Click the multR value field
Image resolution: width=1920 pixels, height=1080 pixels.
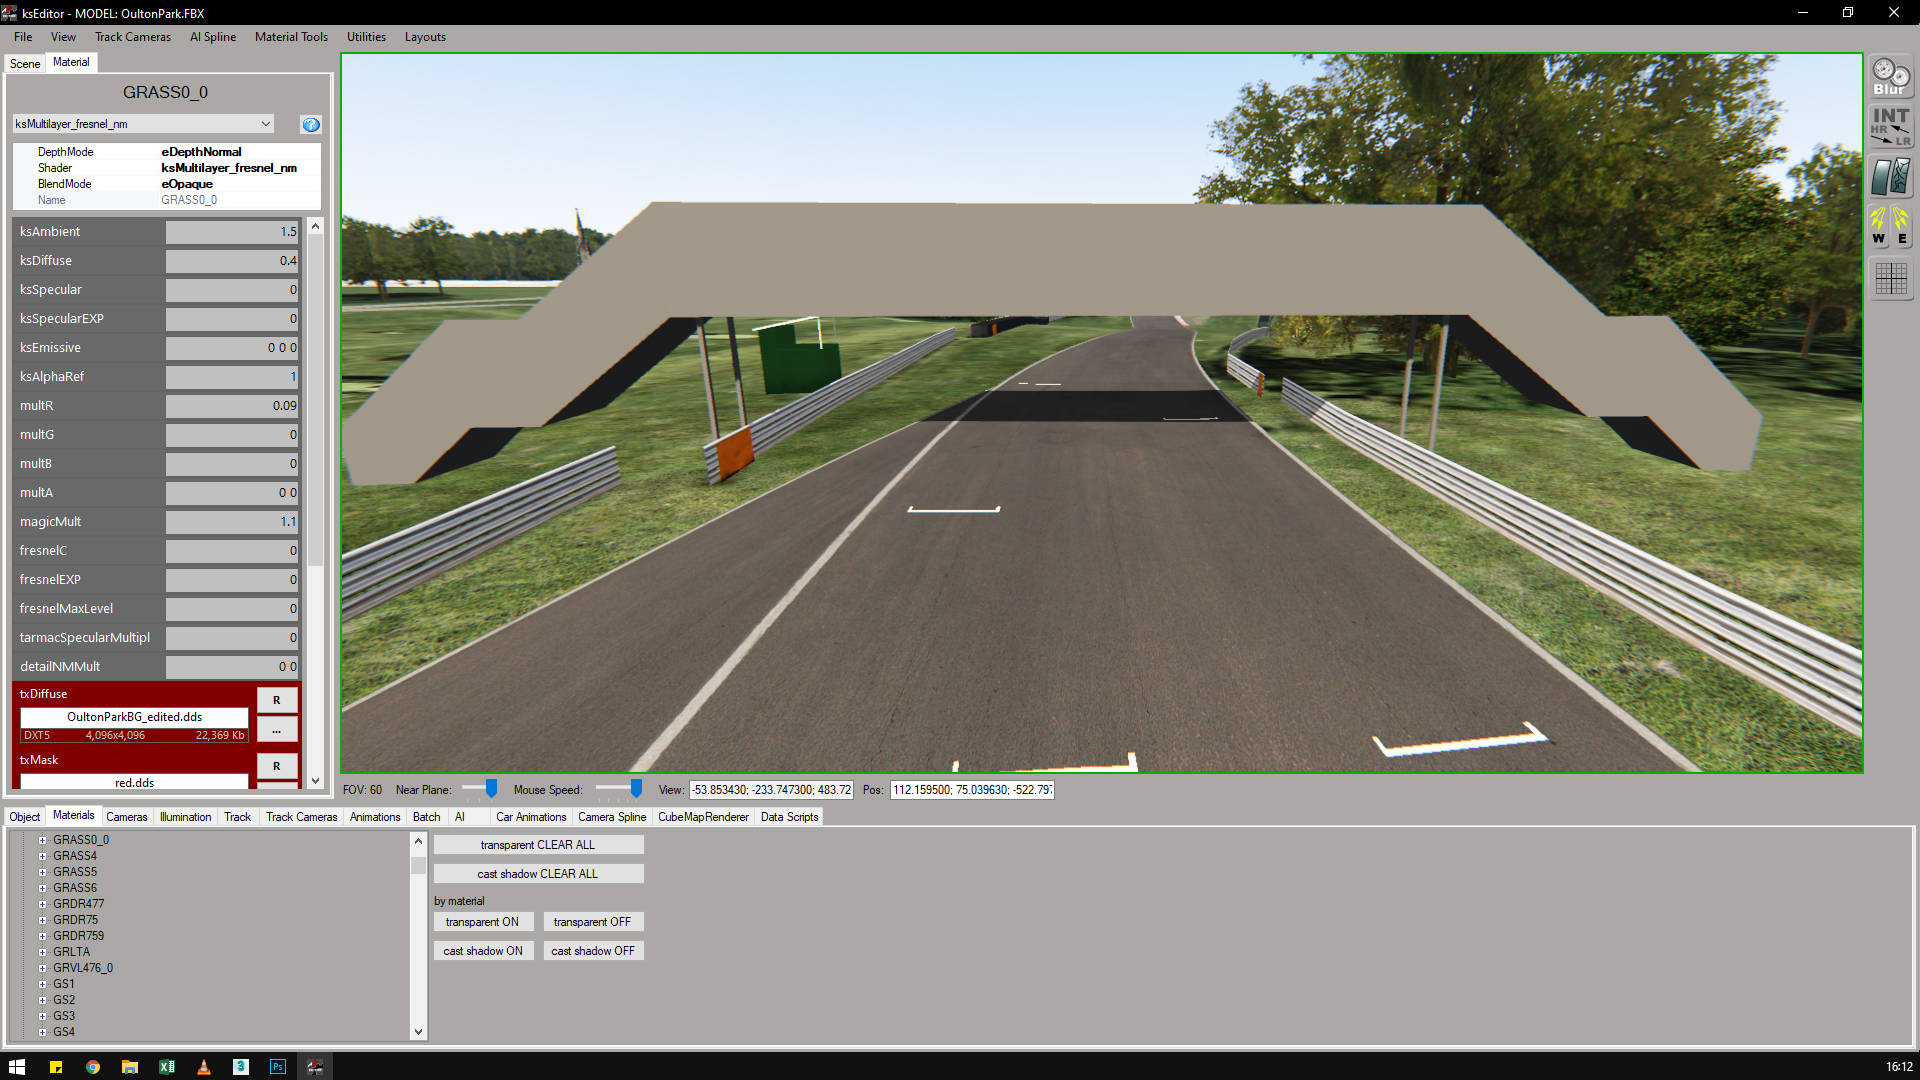(232, 406)
